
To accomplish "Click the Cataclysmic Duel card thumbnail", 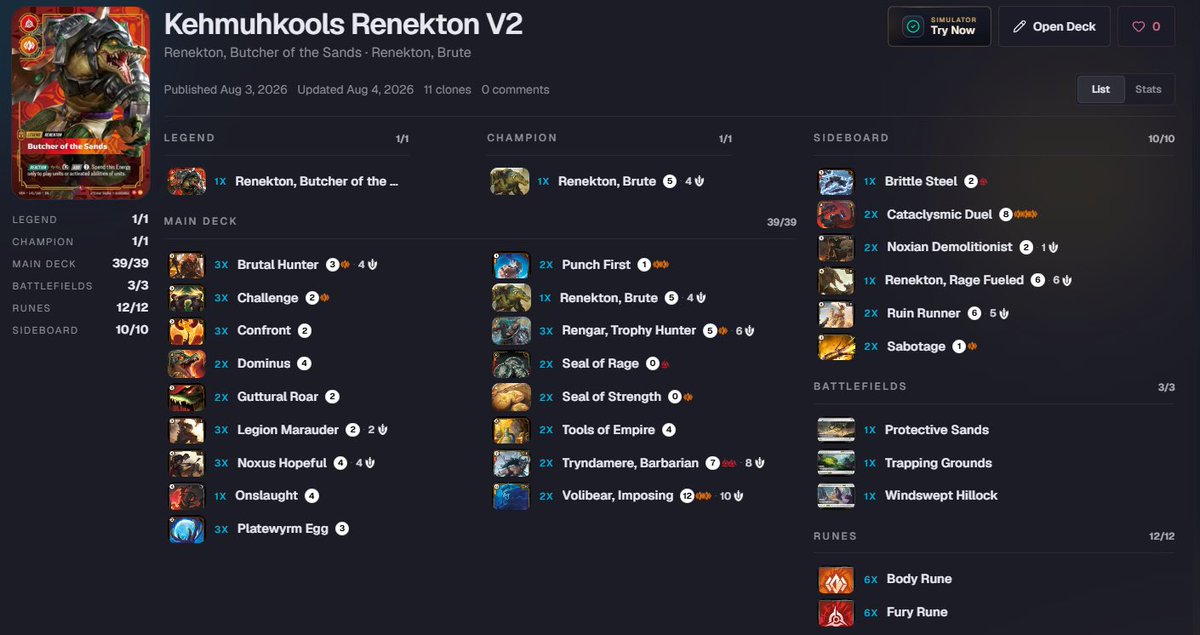I will tap(836, 215).
